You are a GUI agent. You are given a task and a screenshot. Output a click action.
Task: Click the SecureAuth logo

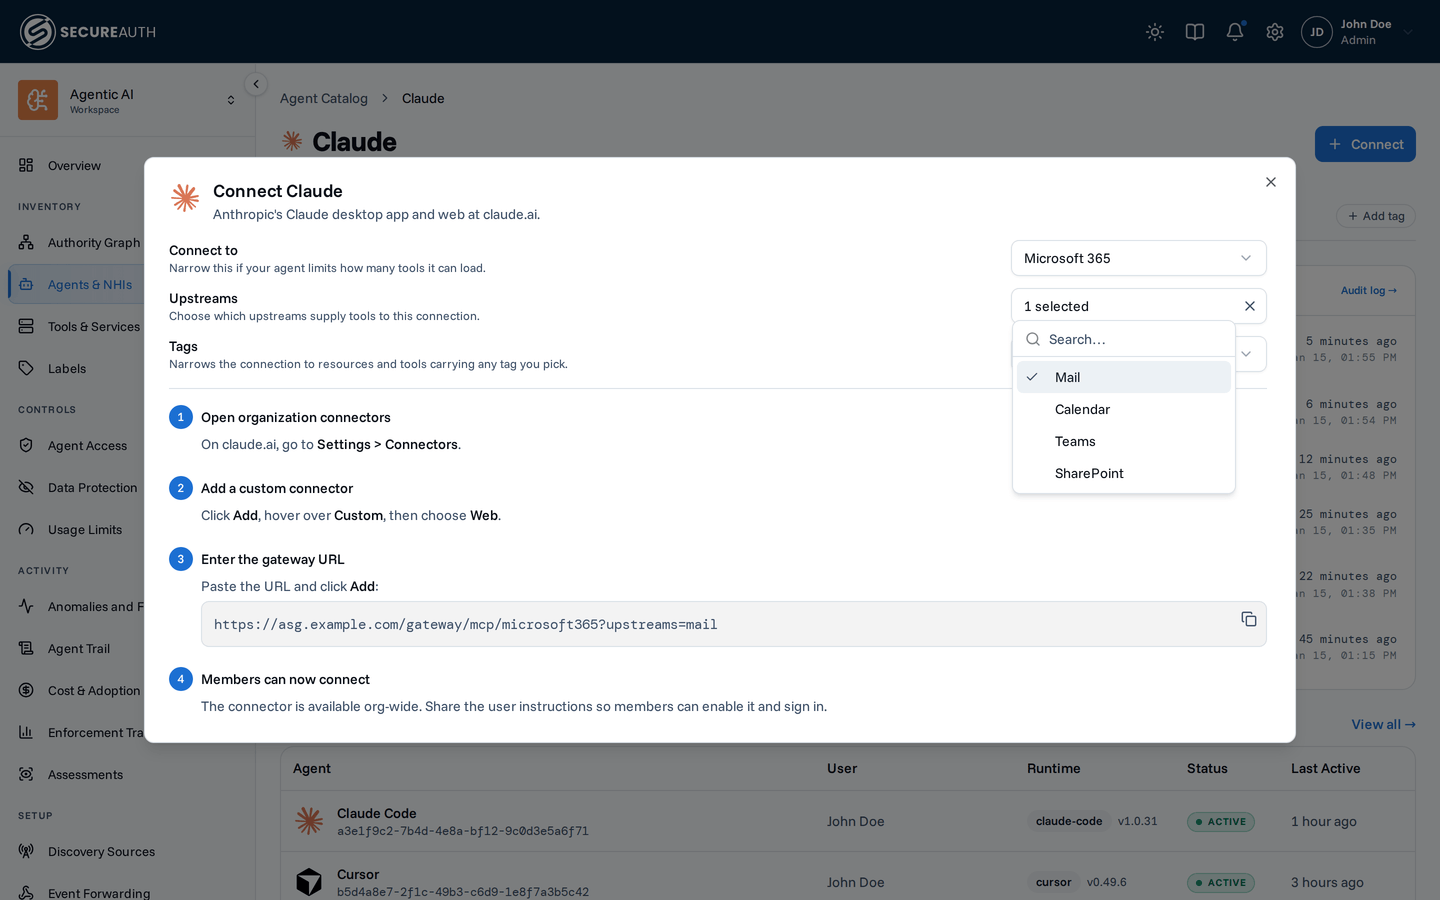[88, 32]
